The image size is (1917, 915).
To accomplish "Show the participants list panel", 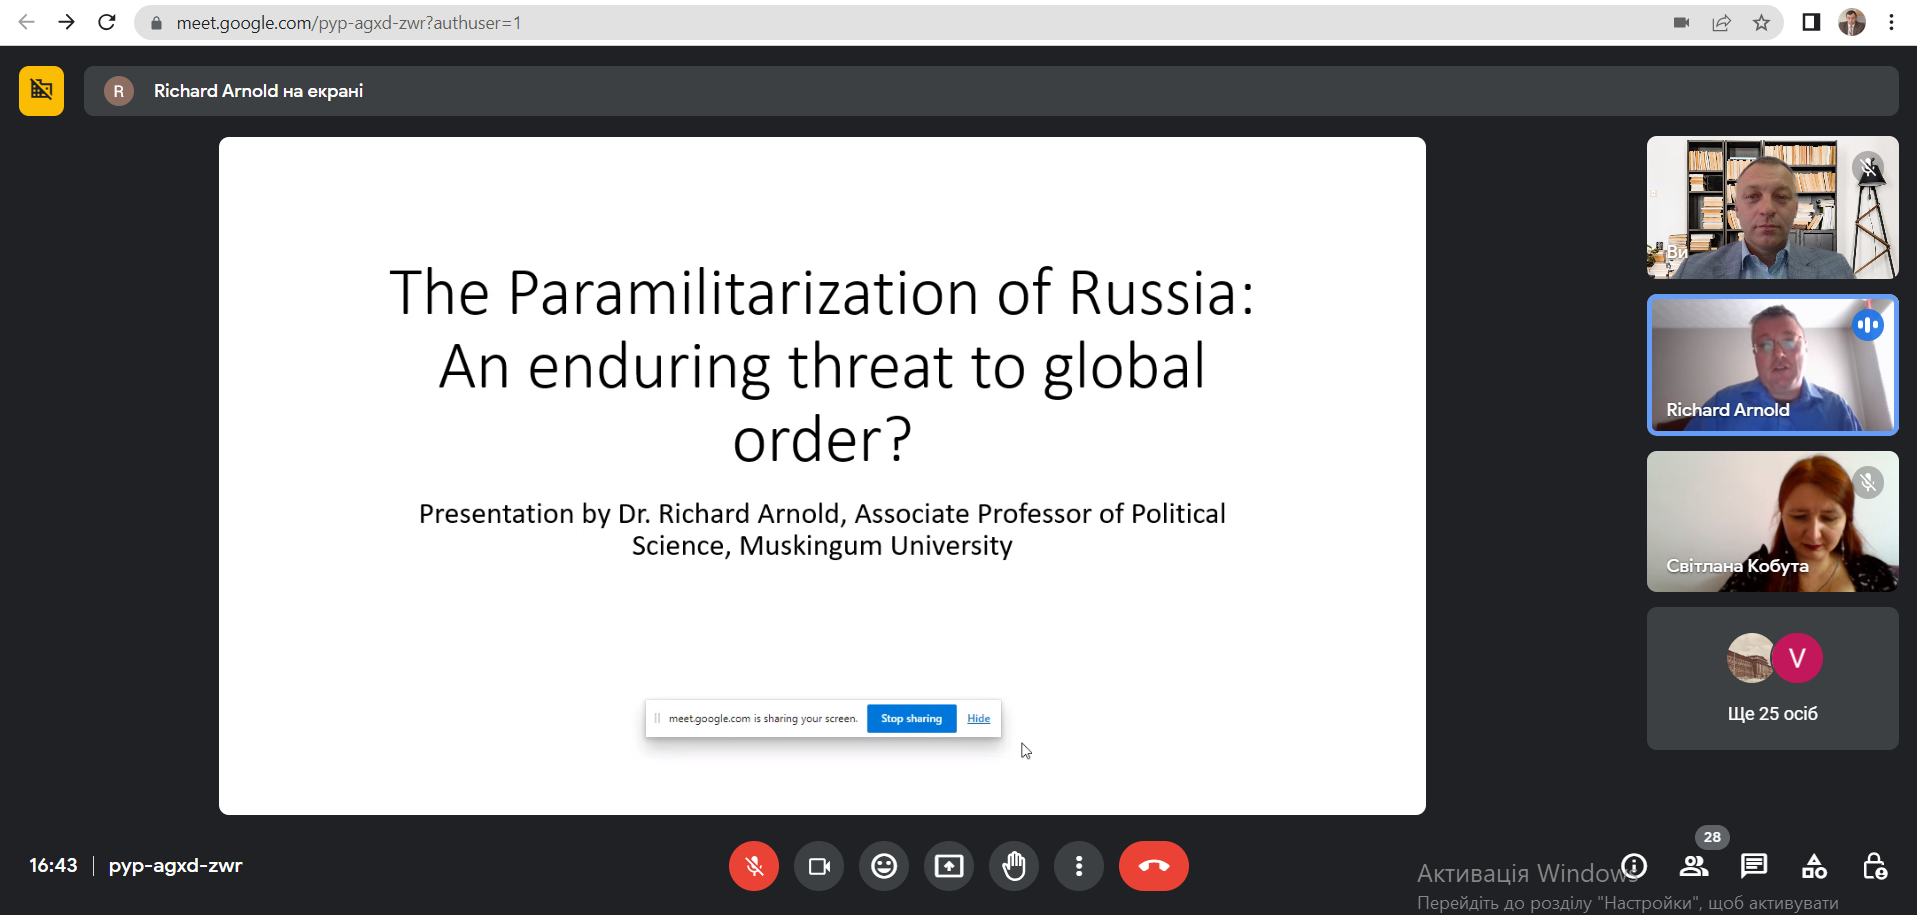I will 1694,866.
